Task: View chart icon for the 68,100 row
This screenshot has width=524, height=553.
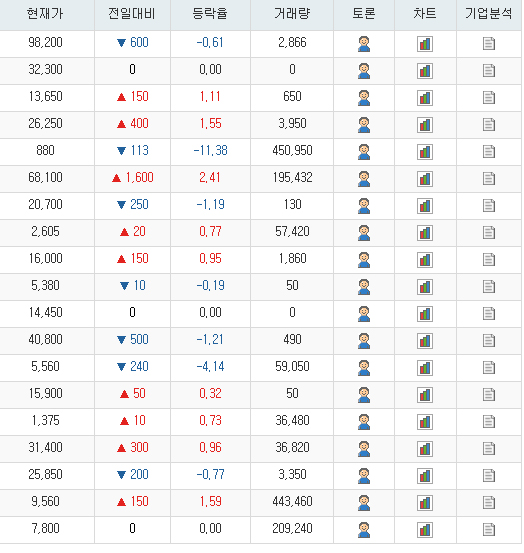Action: [425, 179]
